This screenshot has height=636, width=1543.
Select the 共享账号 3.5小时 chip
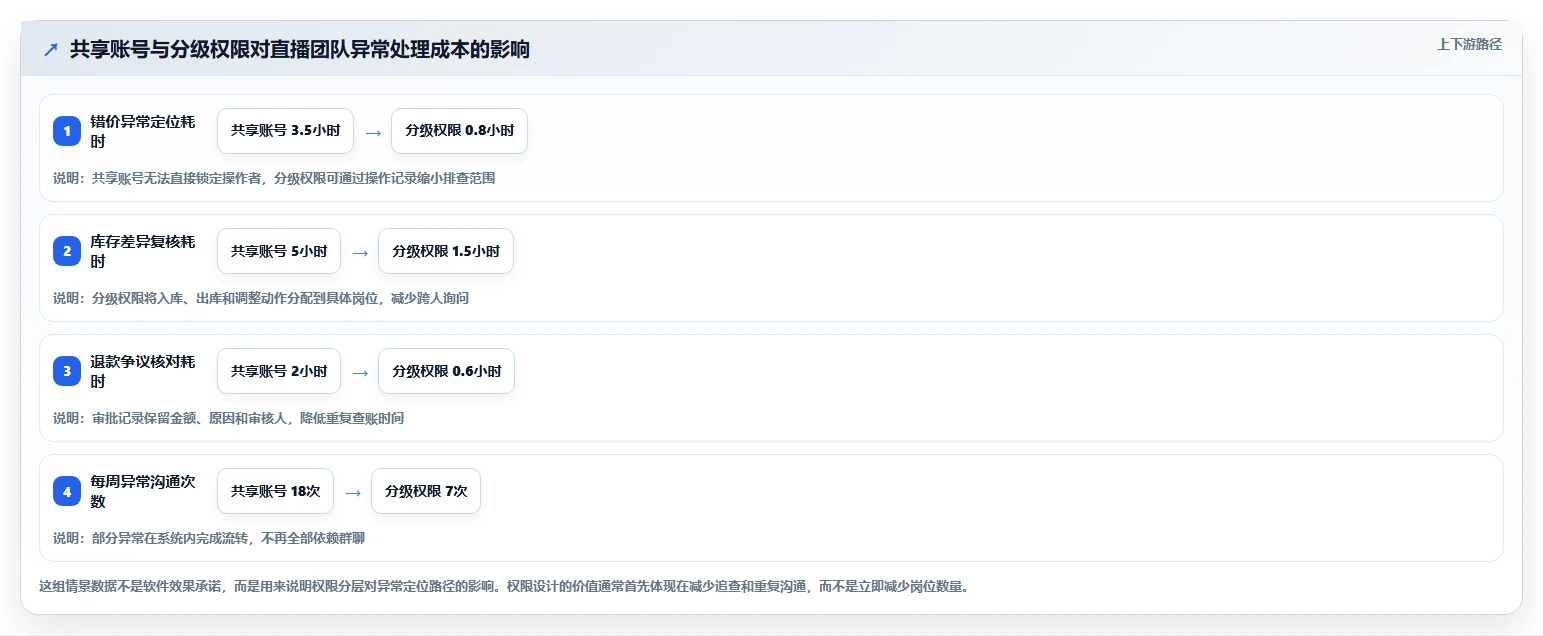pos(285,131)
